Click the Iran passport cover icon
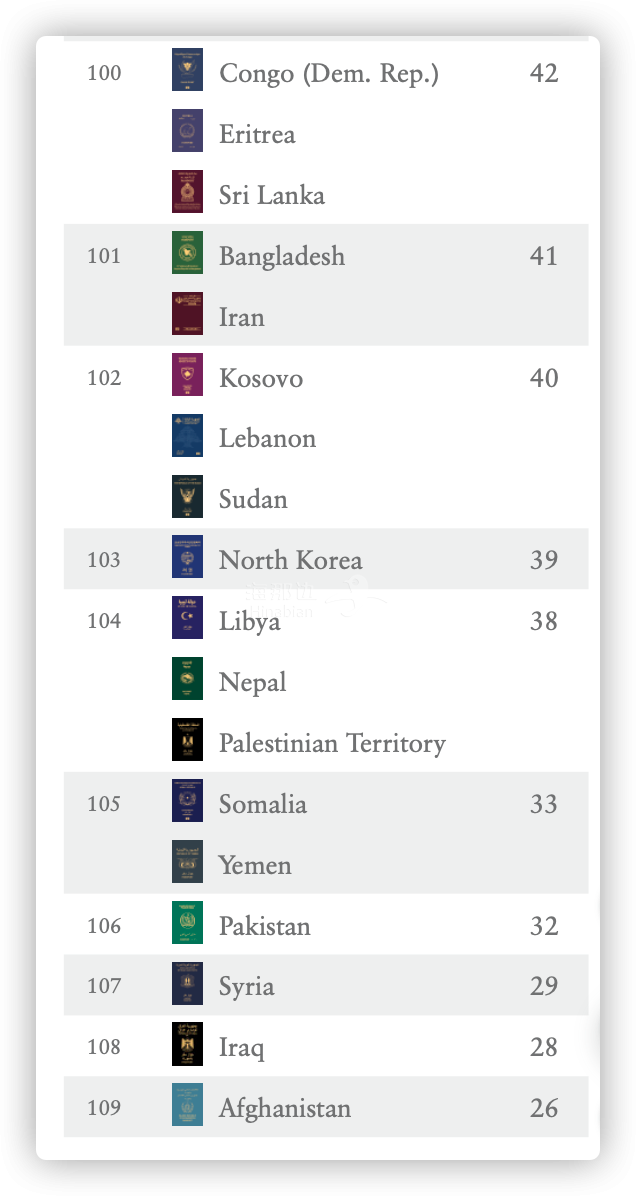This screenshot has height=1196, width=636. coord(187,313)
